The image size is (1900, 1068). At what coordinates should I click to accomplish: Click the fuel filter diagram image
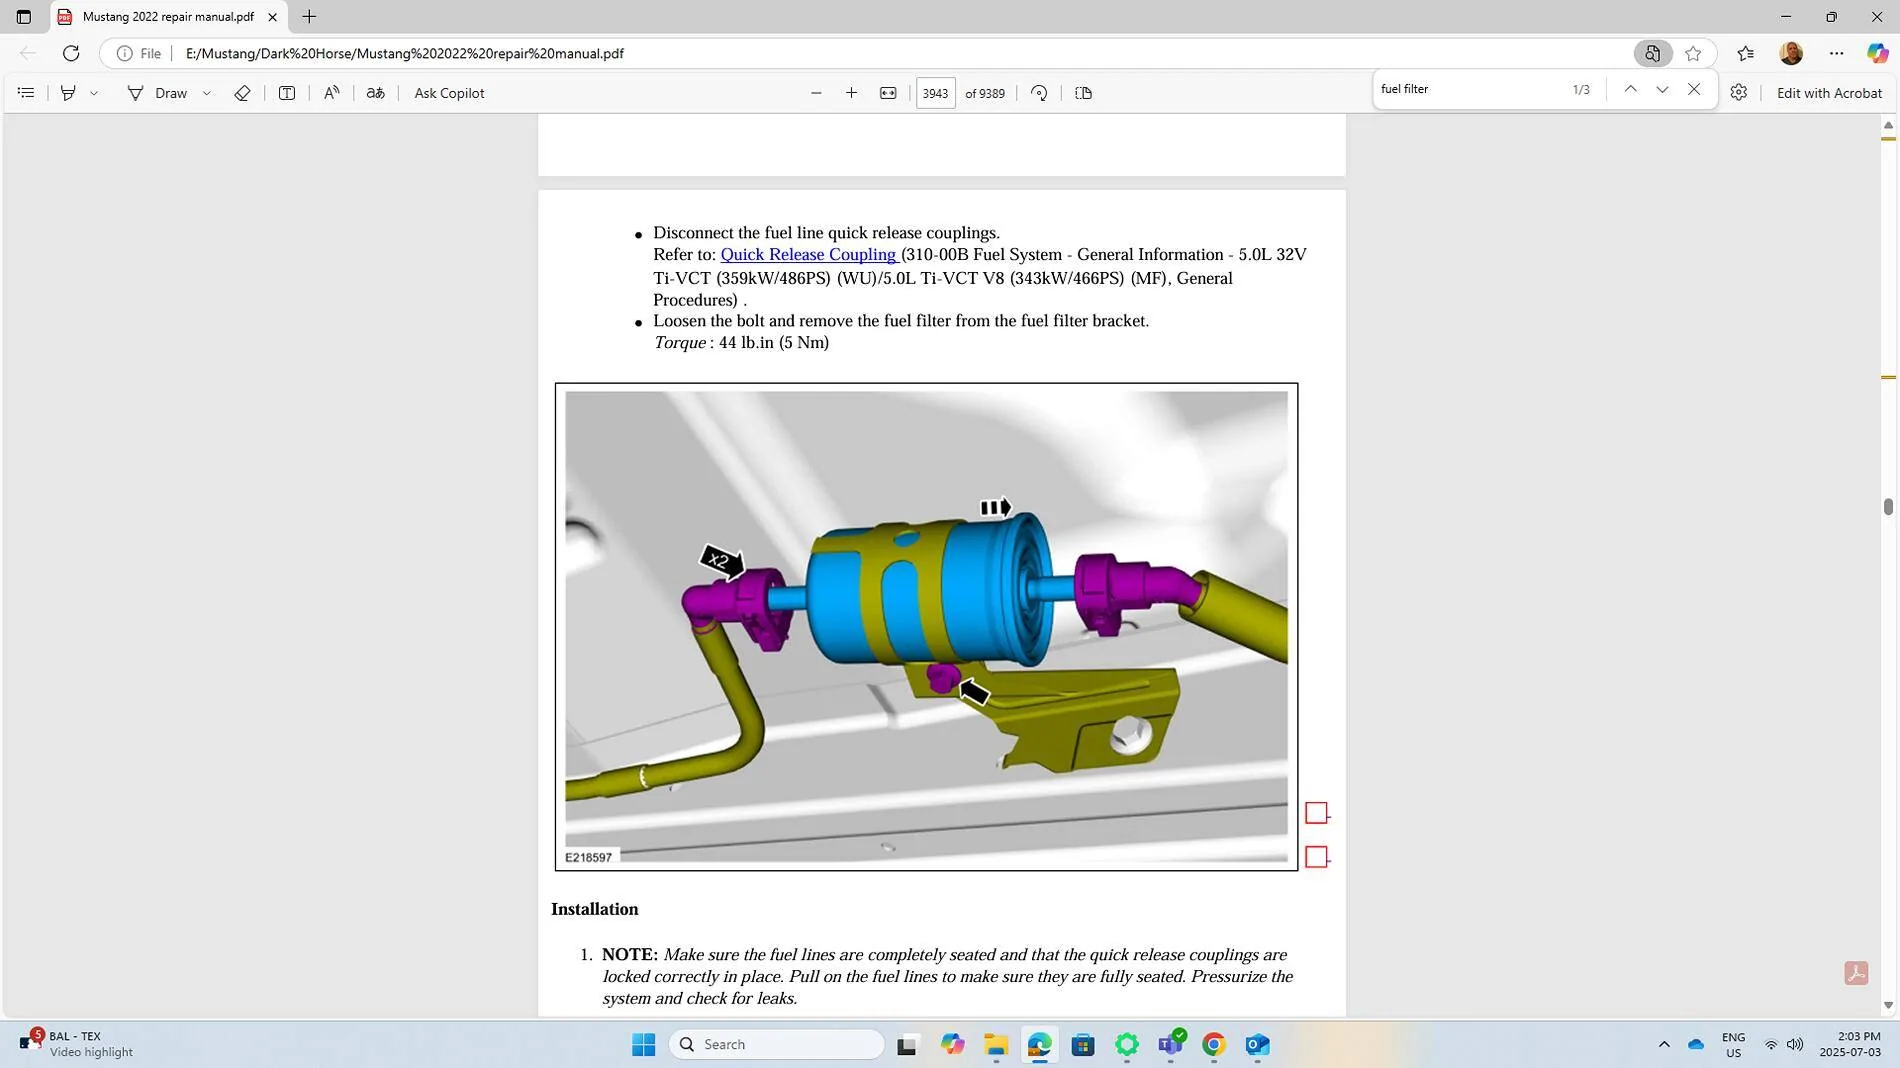(926, 626)
